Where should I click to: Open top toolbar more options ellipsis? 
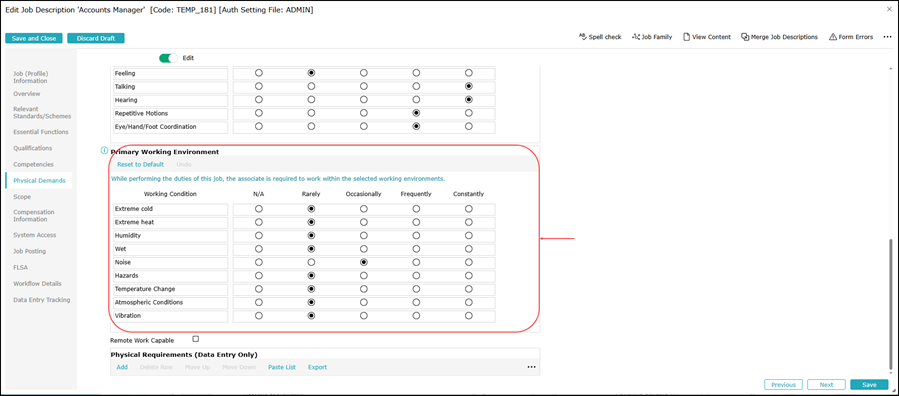coord(887,37)
